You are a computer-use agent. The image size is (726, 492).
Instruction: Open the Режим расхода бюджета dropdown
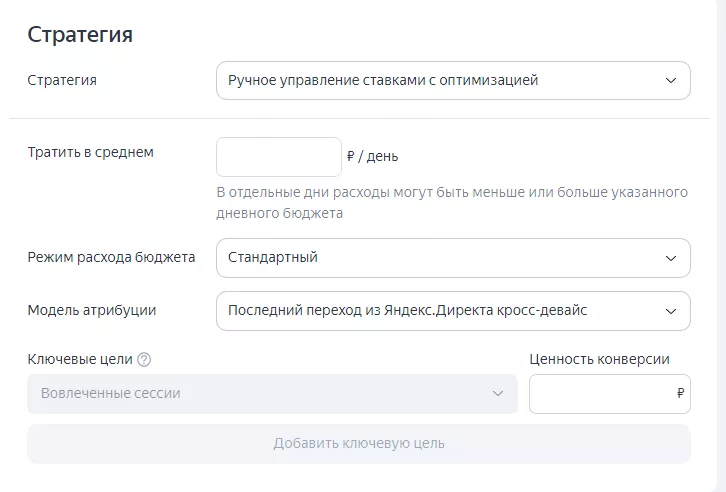point(453,258)
